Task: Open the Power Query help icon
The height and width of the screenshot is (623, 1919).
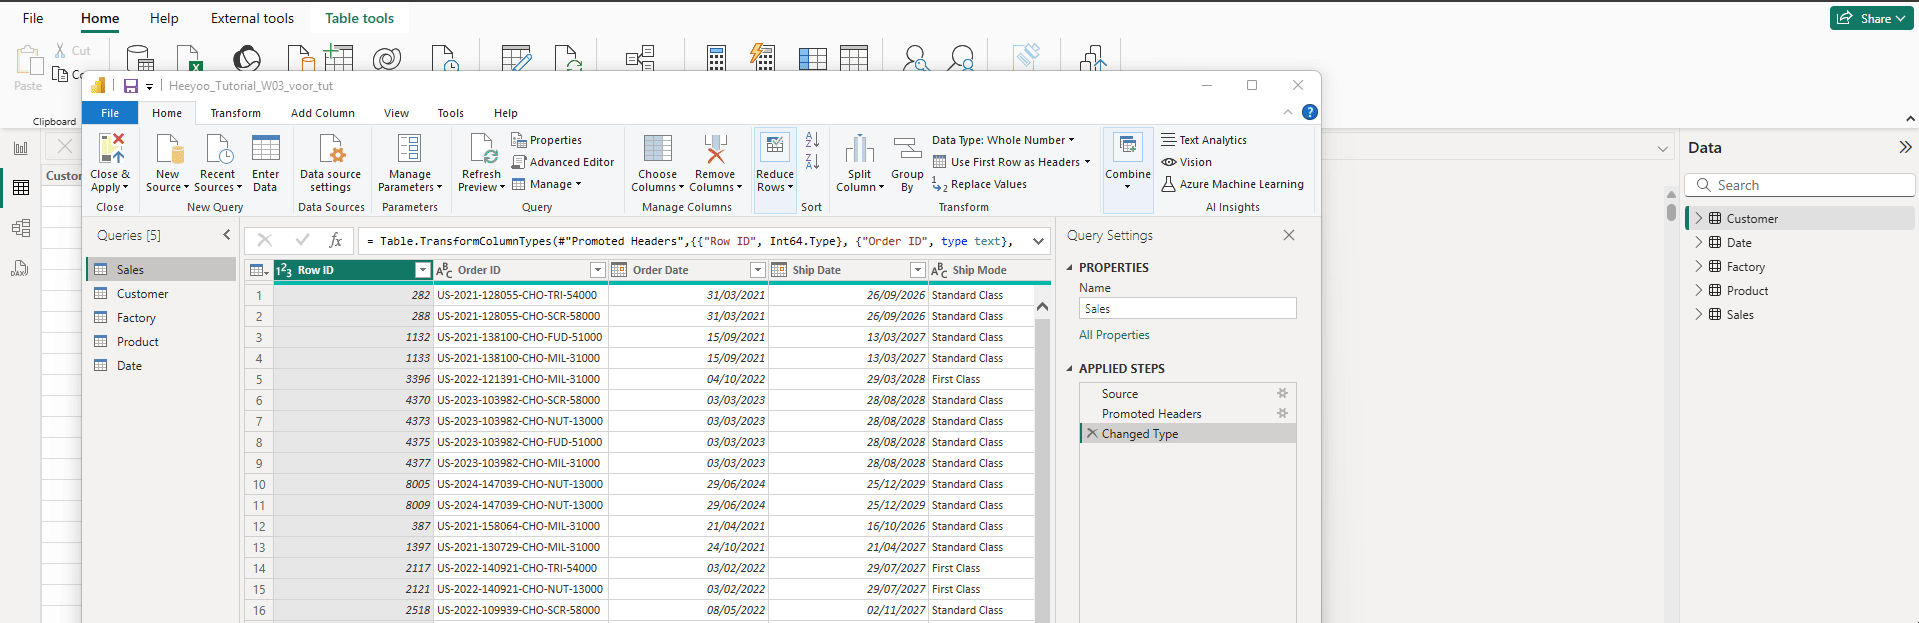Action: pos(1309,112)
